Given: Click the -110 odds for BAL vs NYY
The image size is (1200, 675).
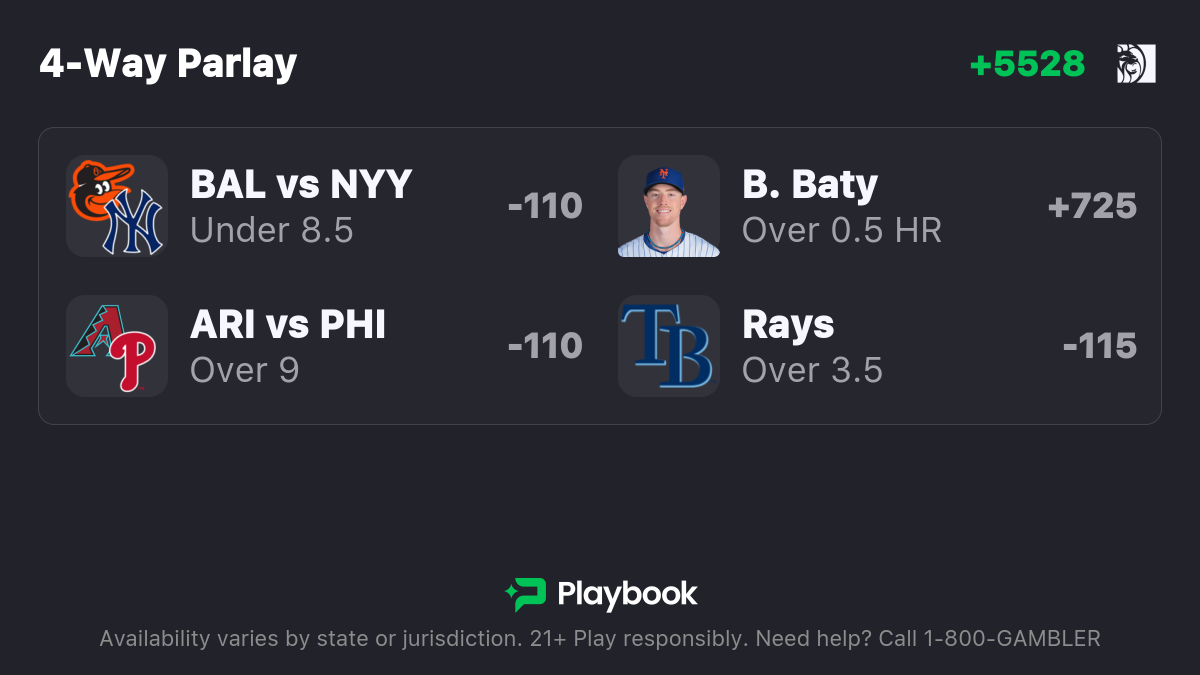Looking at the screenshot, I should [545, 206].
